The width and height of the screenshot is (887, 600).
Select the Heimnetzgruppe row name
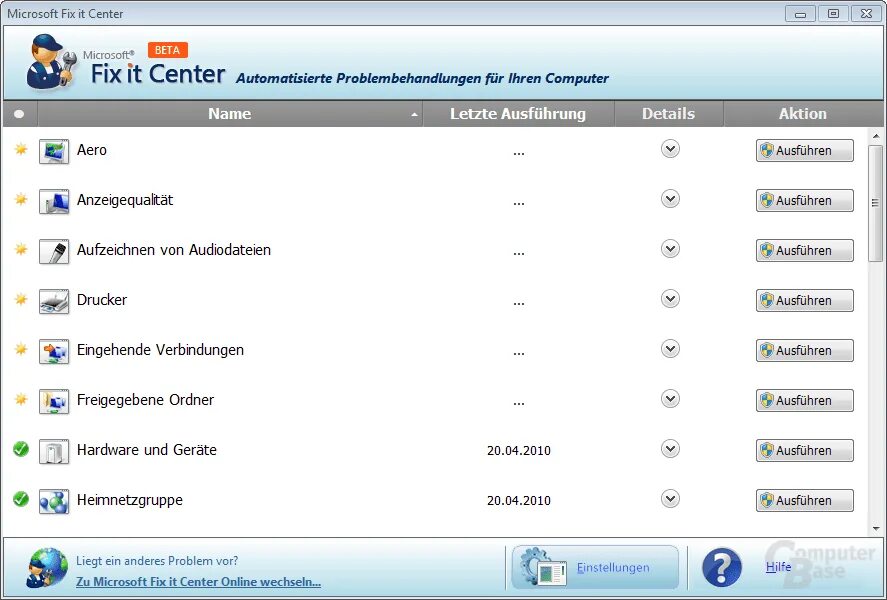130,500
